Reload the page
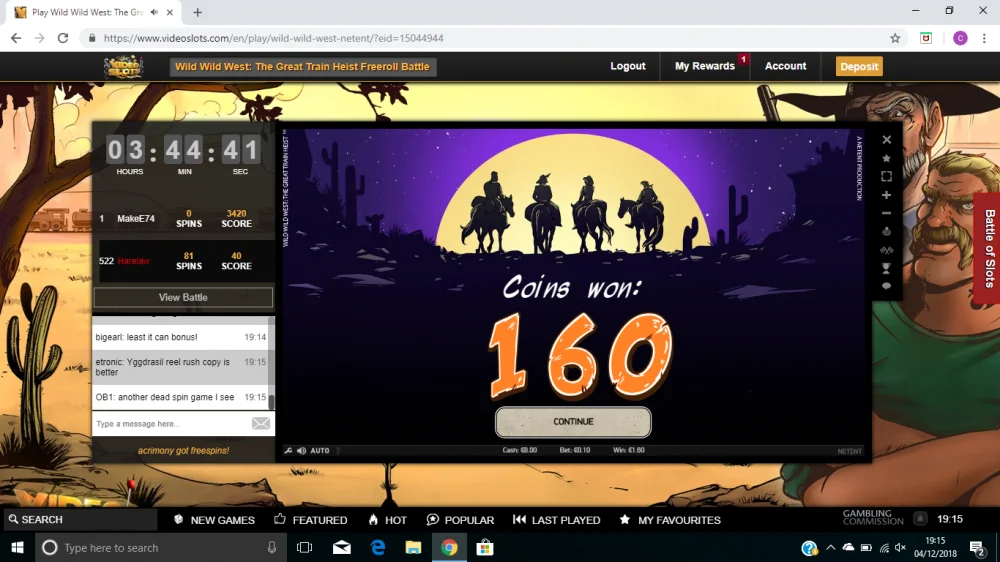Screen dimensions: 1000x562 tap(62, 38)
